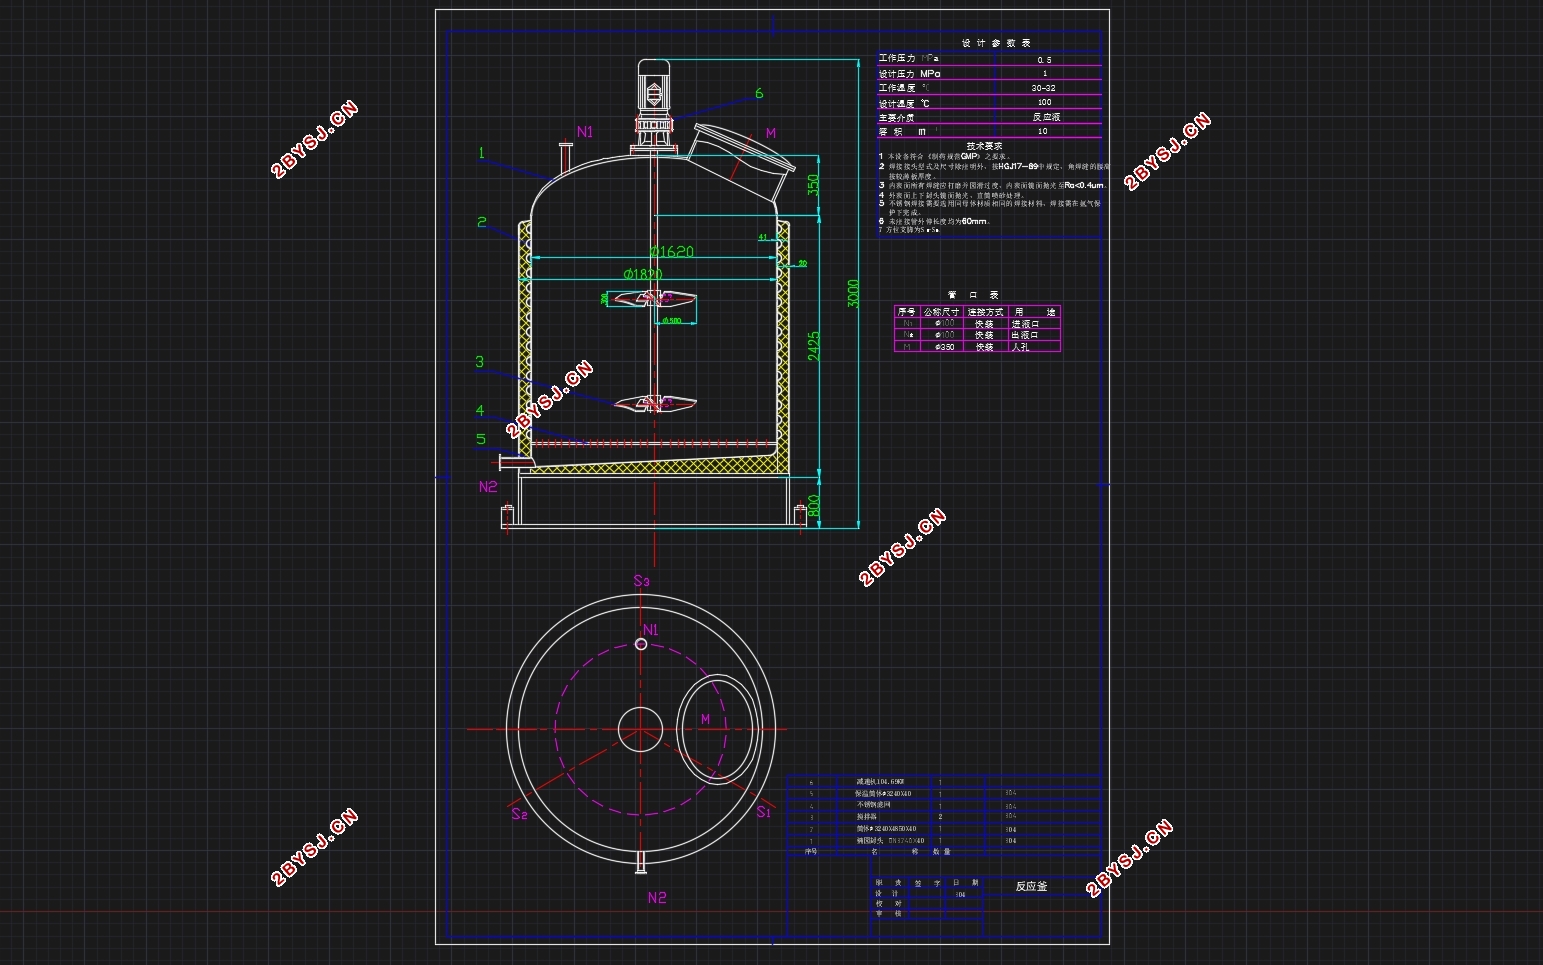Click the S2 label in plan view

click(519, 814)
